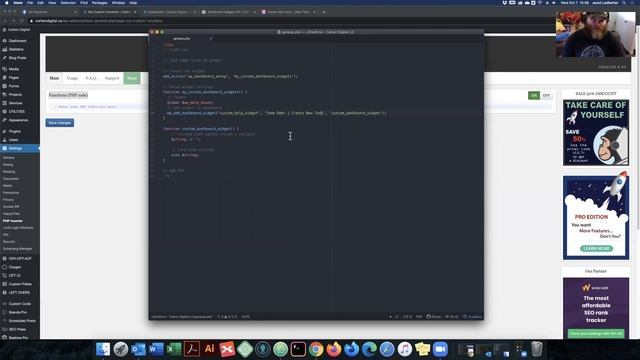
Task: Open the Trash in the Dock
Action: 537,349
